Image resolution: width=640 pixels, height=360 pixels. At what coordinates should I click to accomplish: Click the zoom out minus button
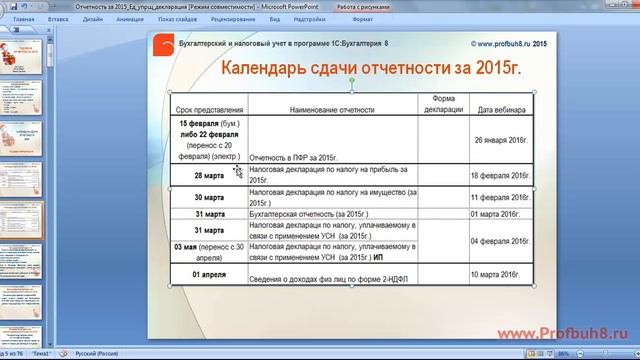point(580,353)
